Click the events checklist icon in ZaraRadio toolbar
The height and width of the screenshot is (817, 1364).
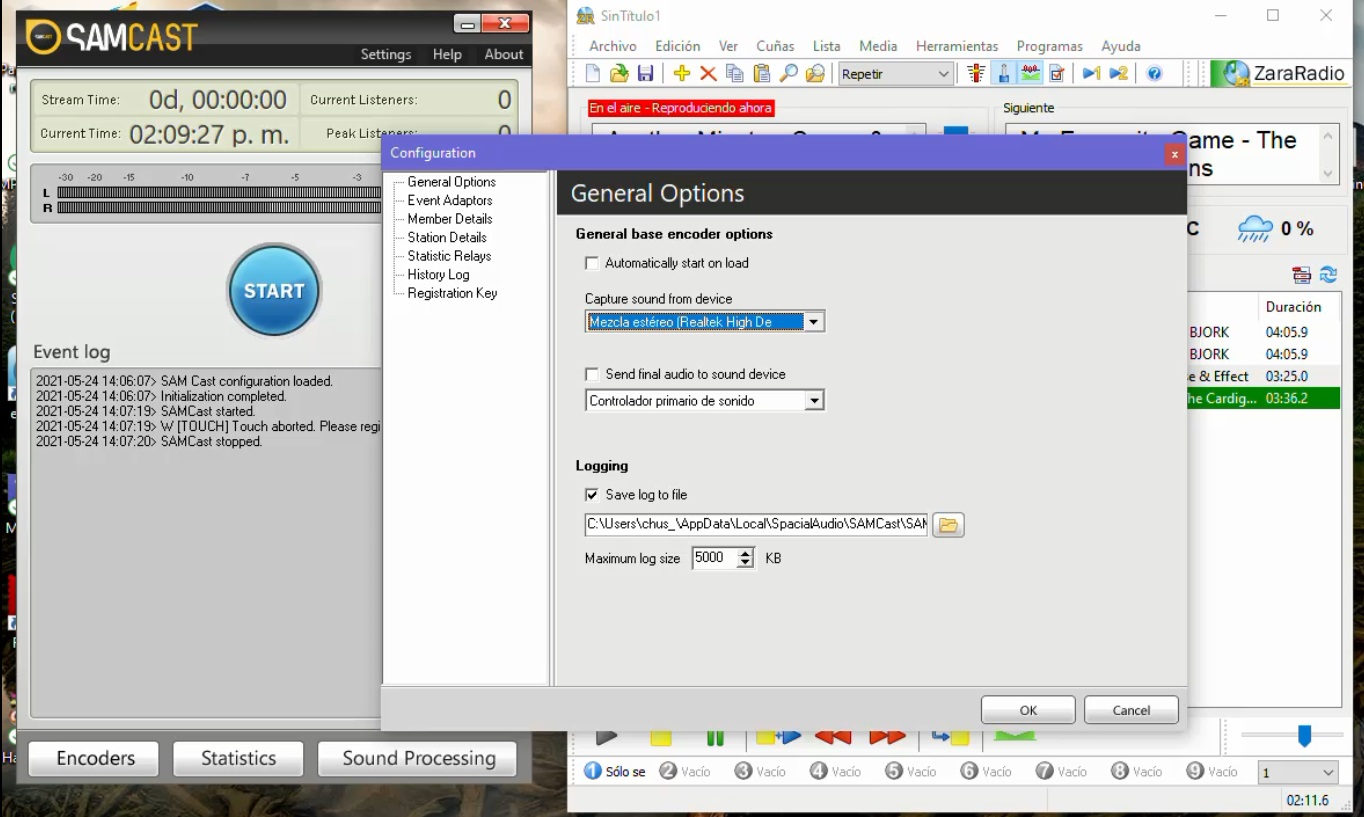coord(1056,74)
